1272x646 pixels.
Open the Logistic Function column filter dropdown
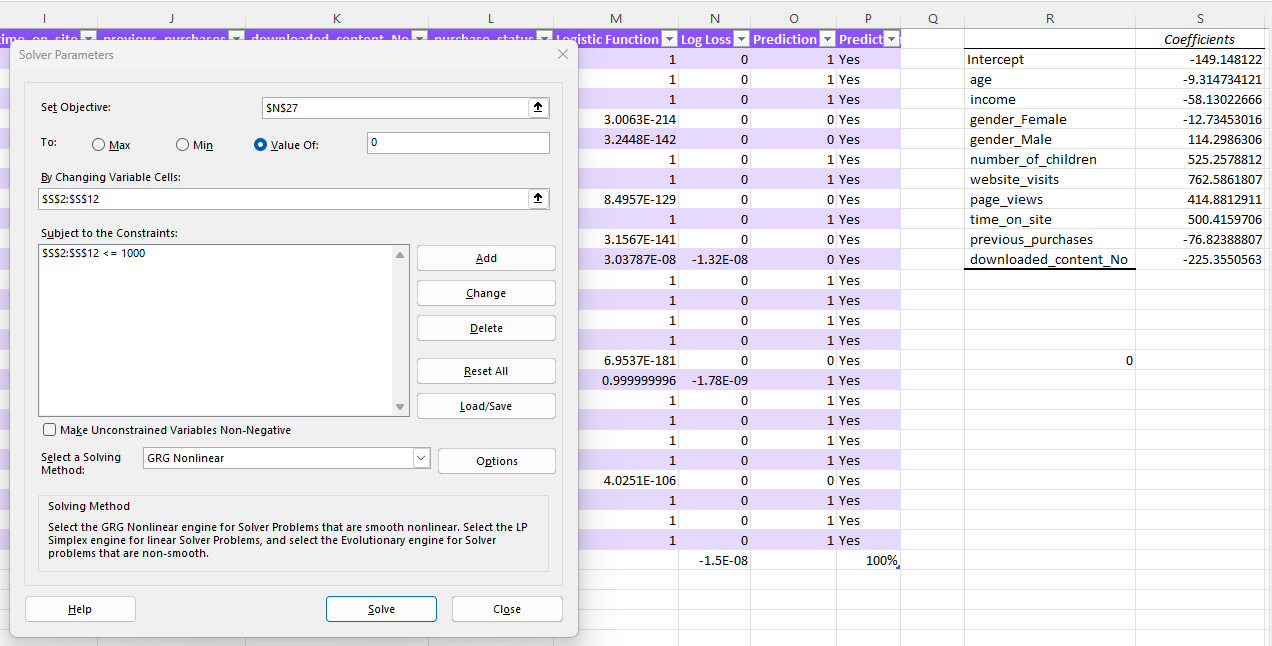669,39
